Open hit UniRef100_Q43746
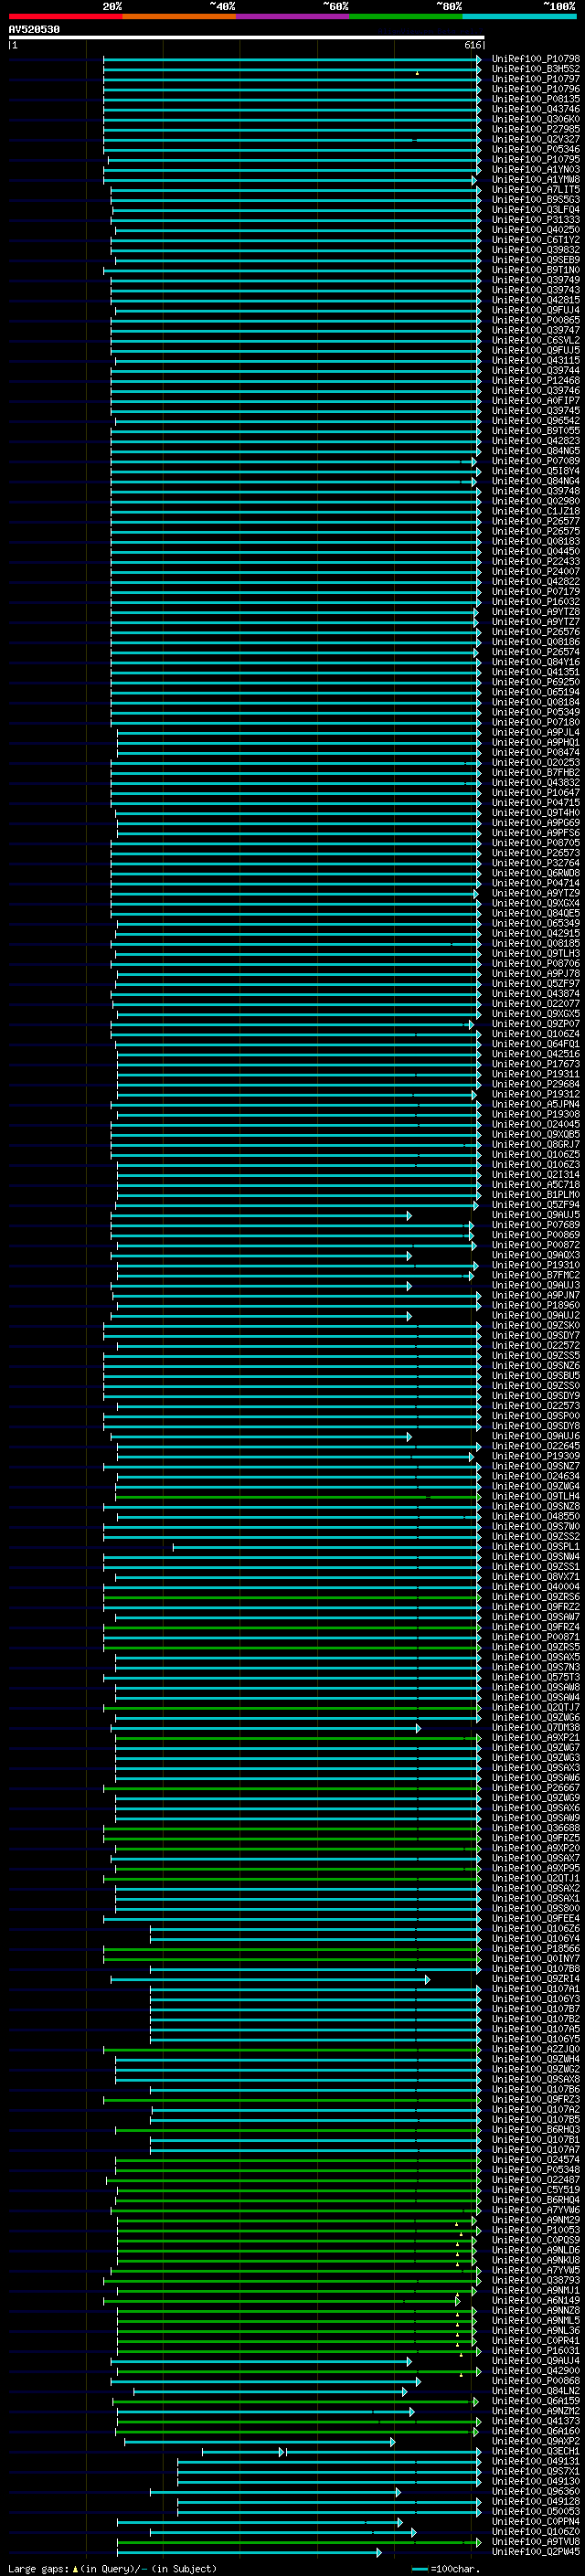Screen dimensions: 585x2576 pyautogui.click(x=535, y=109)
